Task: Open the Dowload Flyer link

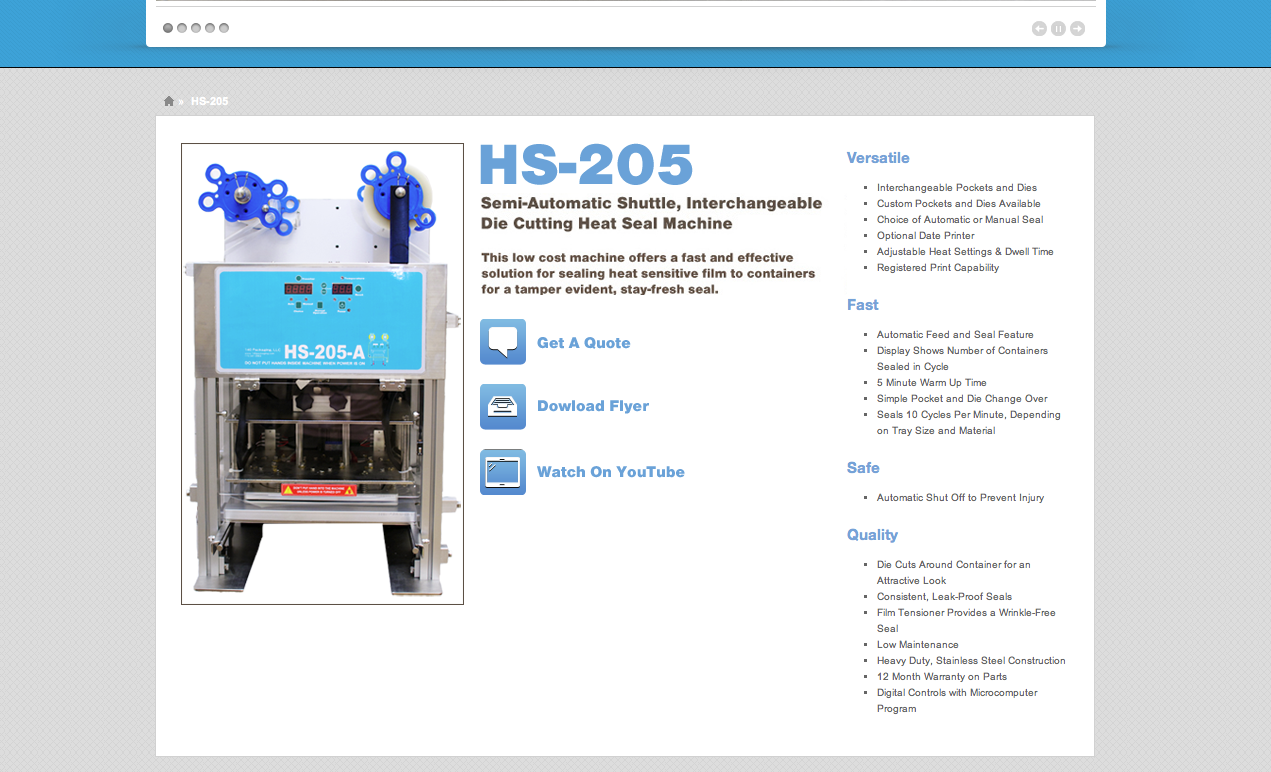Action: coord(593,406)
